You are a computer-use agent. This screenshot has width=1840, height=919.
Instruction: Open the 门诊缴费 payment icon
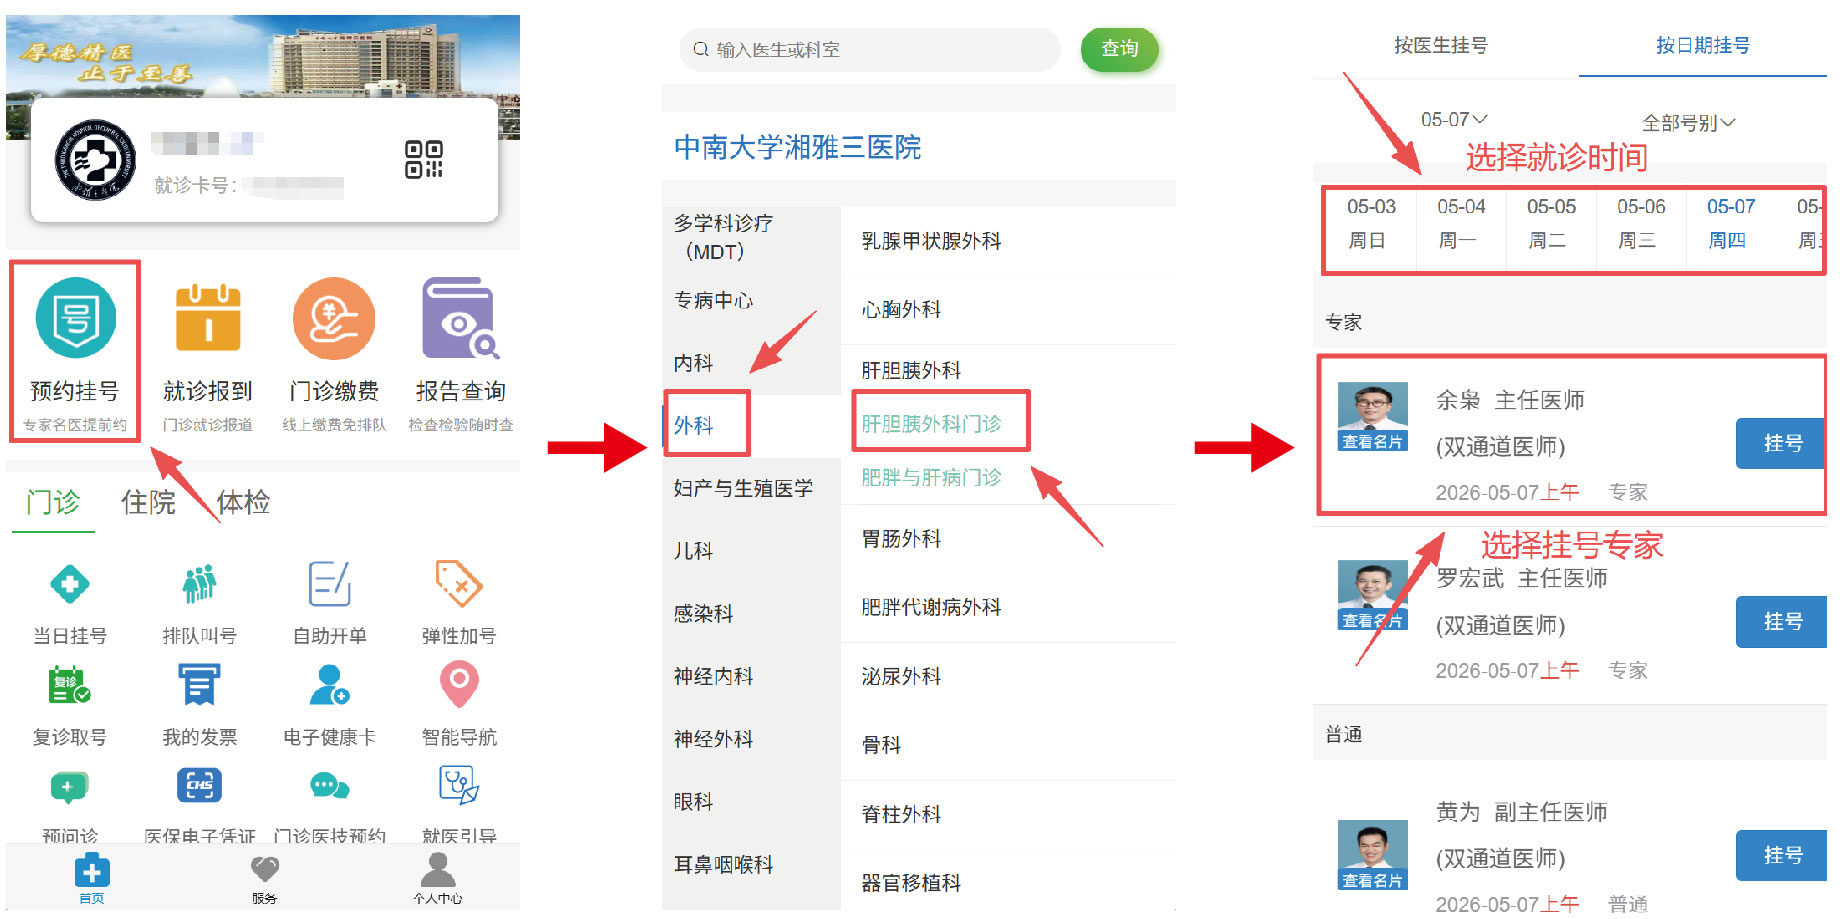coord(334,318)
